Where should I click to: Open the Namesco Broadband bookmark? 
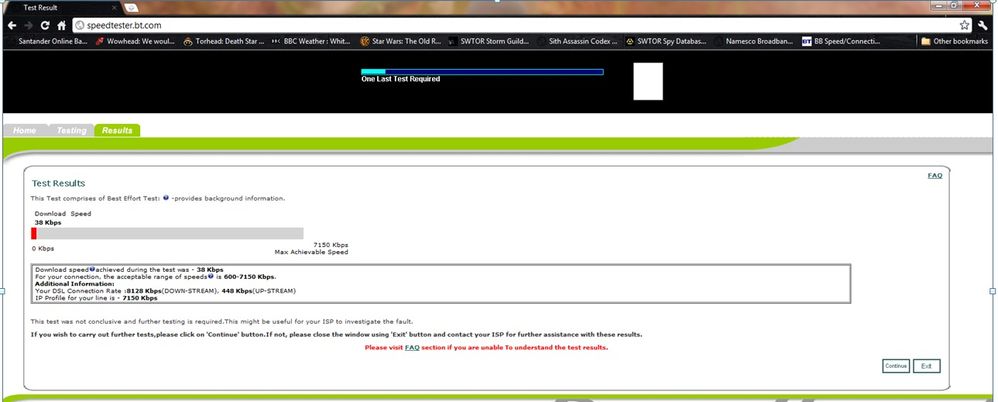[755, 41]
